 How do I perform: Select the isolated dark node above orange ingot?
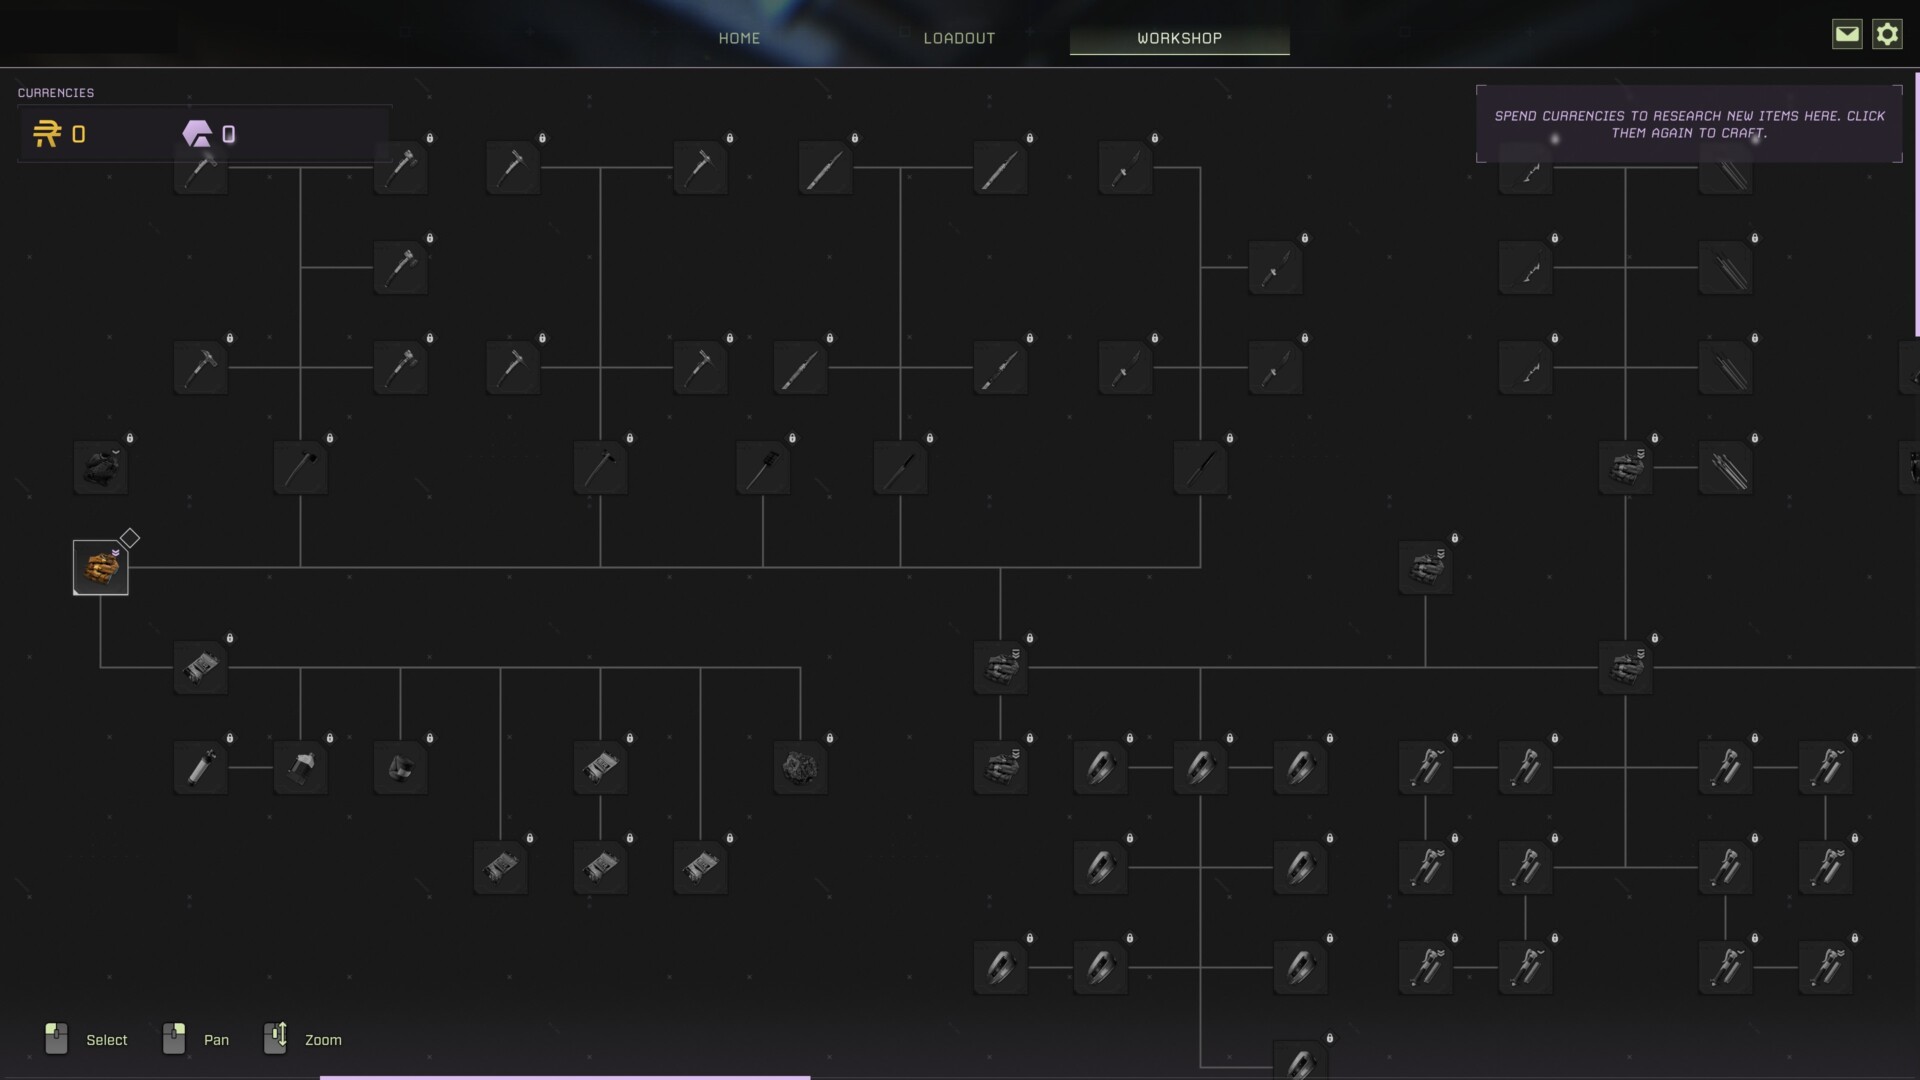pyautogui.click(x=101, y=468)
